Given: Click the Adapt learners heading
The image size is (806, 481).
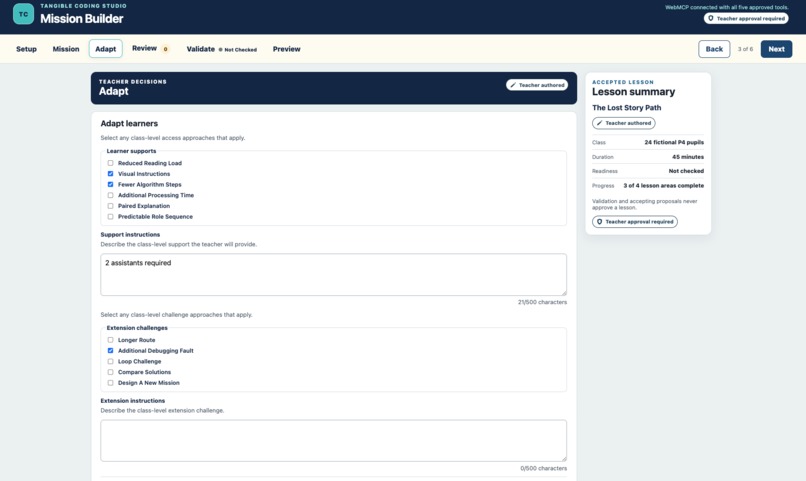Looking at the screenshot, I should pyautogui.click(x=129, y=123).
